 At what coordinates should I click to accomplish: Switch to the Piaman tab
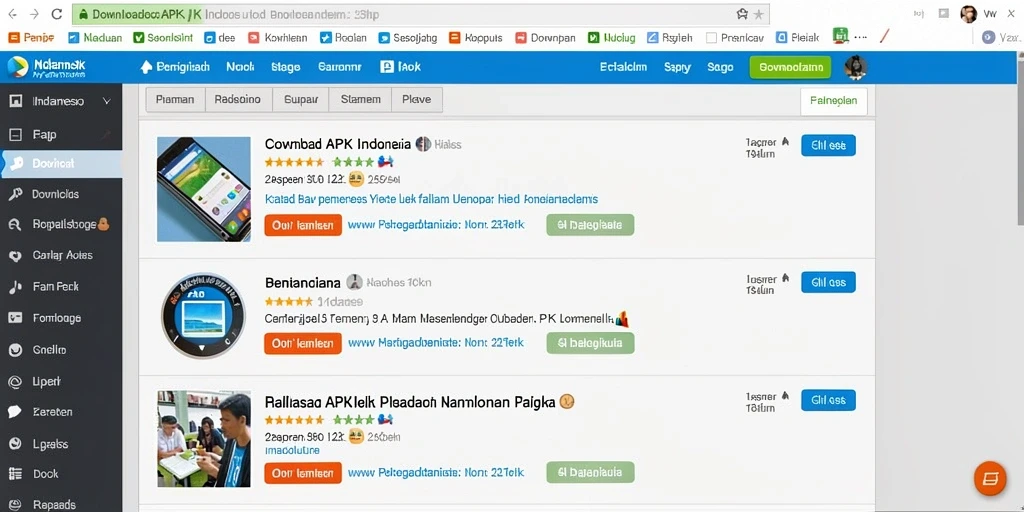175,100
